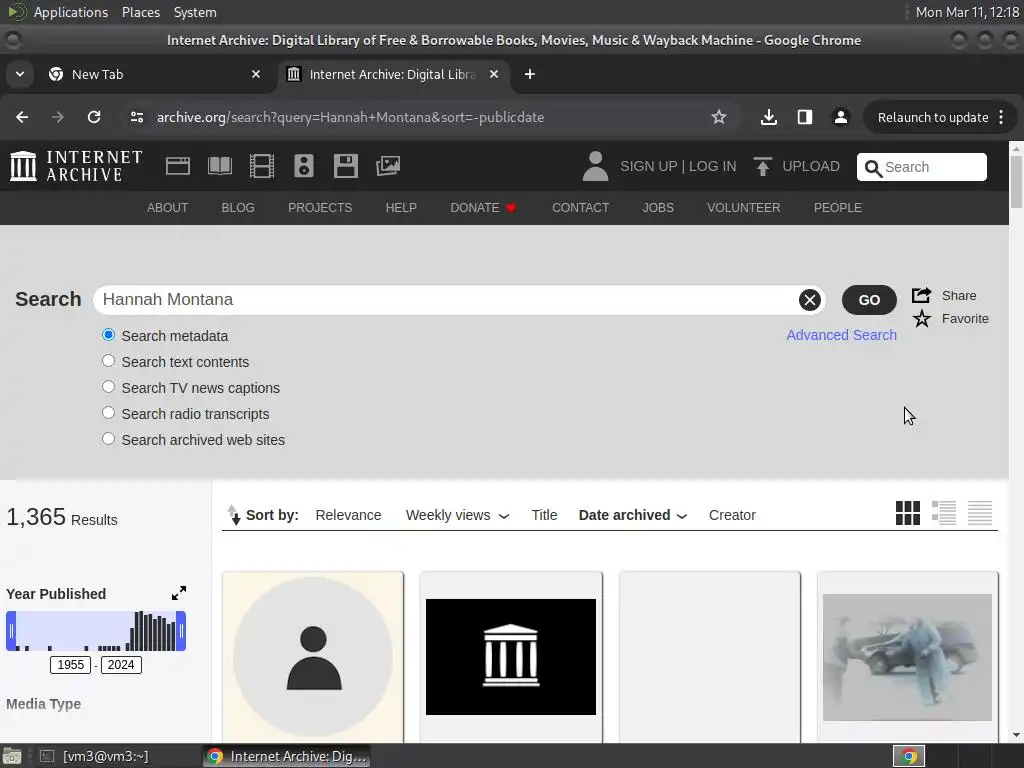Screen dimensions: 1024x768
Task: Open the CONTACT menu link
Action: tap(581, 208)
